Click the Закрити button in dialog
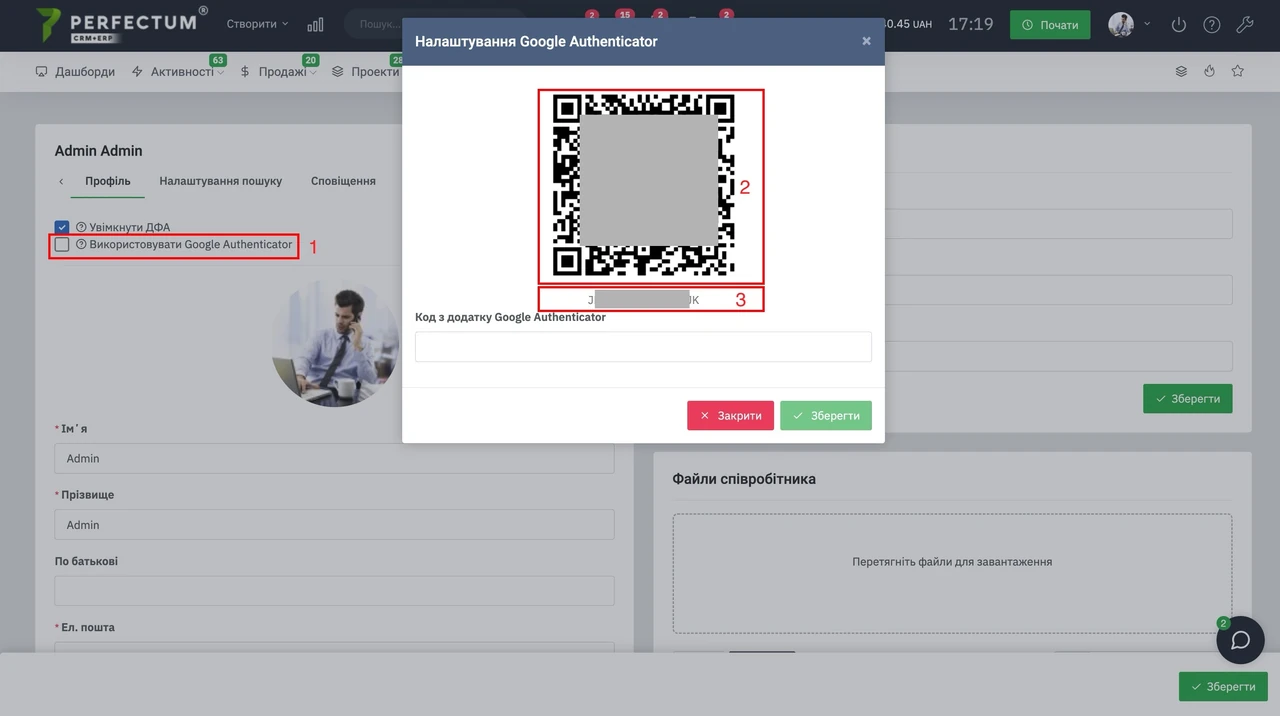This screenshot has height=716, width=1280. 730,415
